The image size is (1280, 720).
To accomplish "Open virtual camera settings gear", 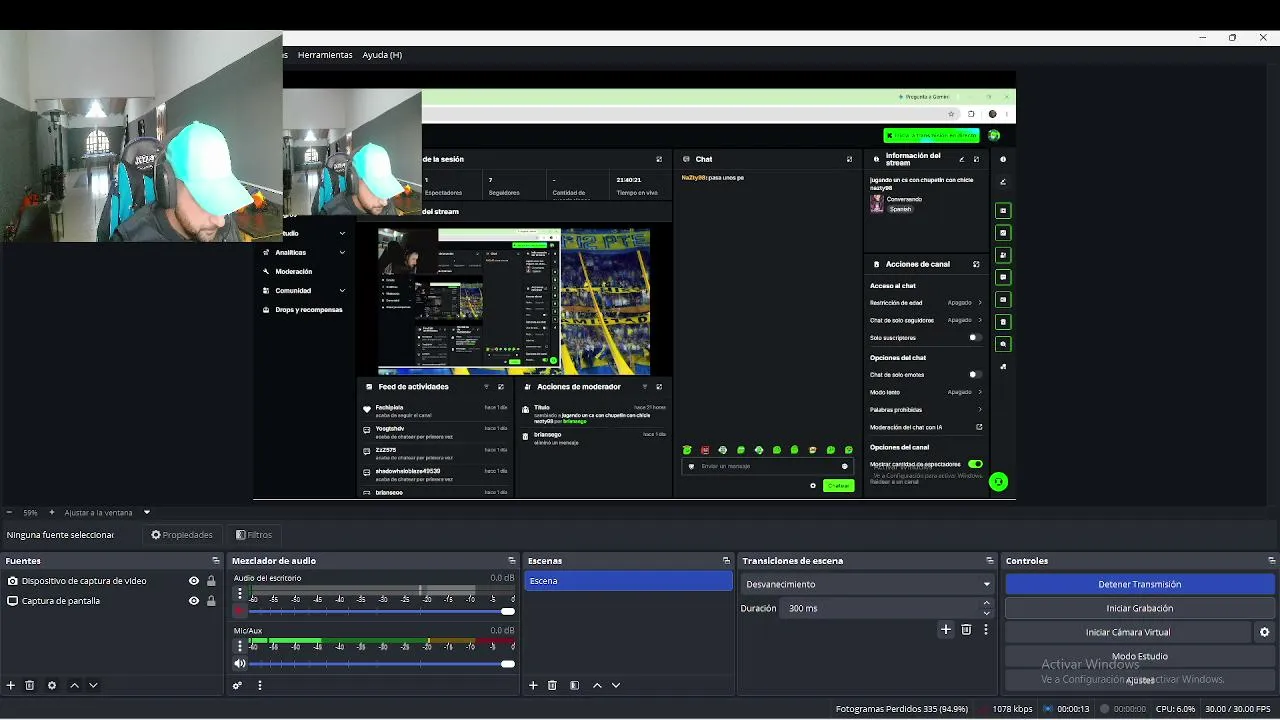I will pos(1264,632).
